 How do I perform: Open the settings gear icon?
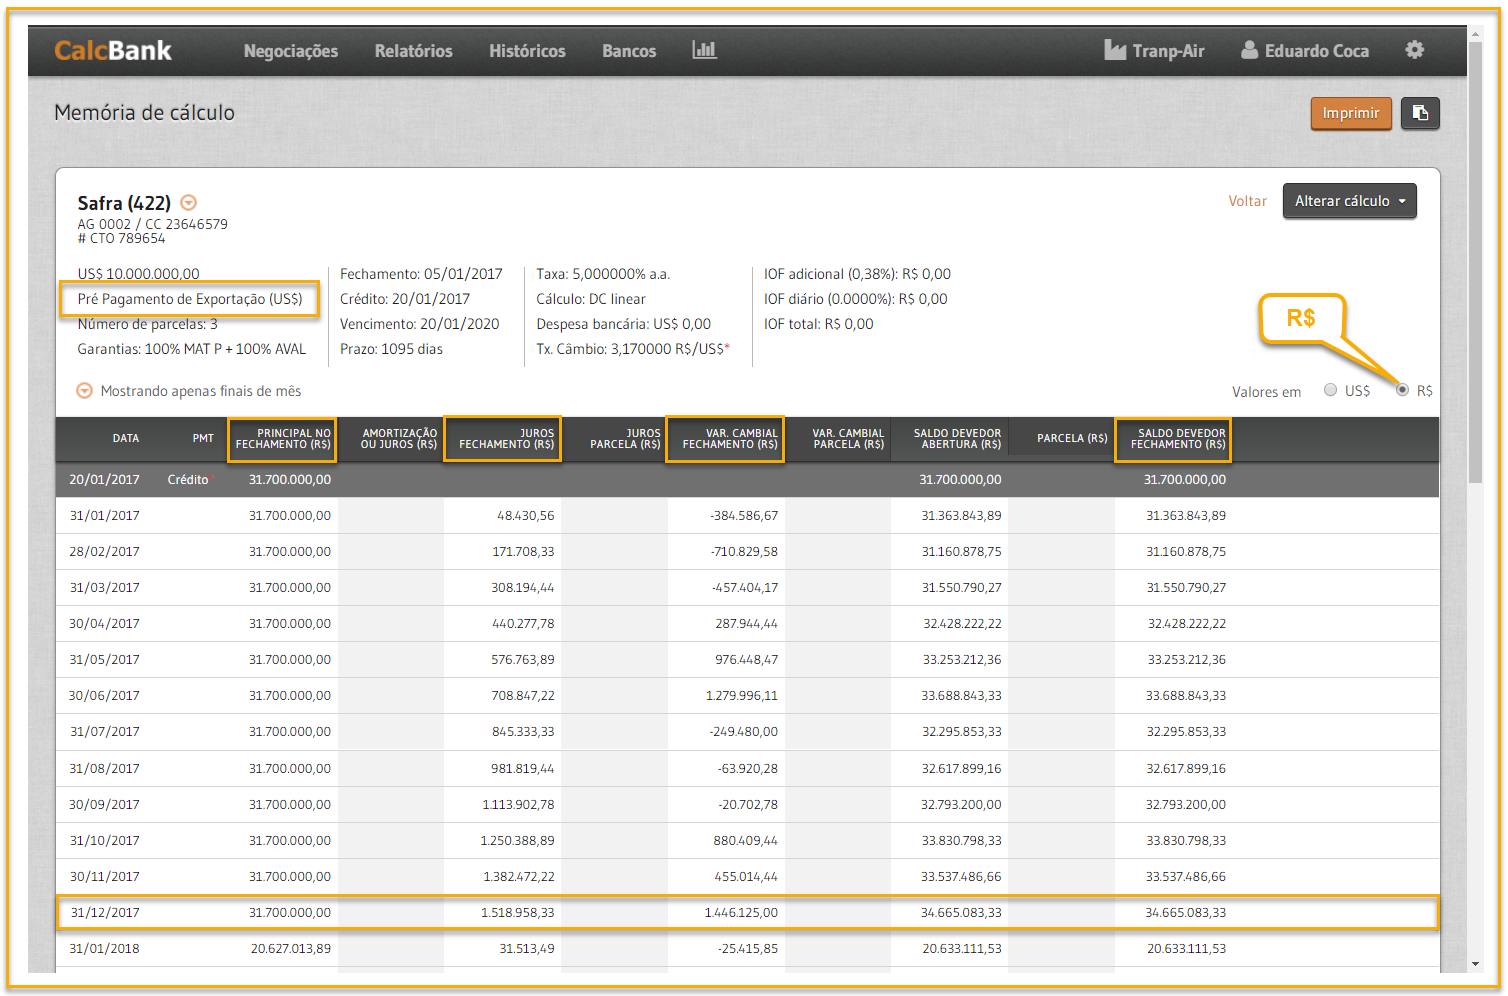1414,50
